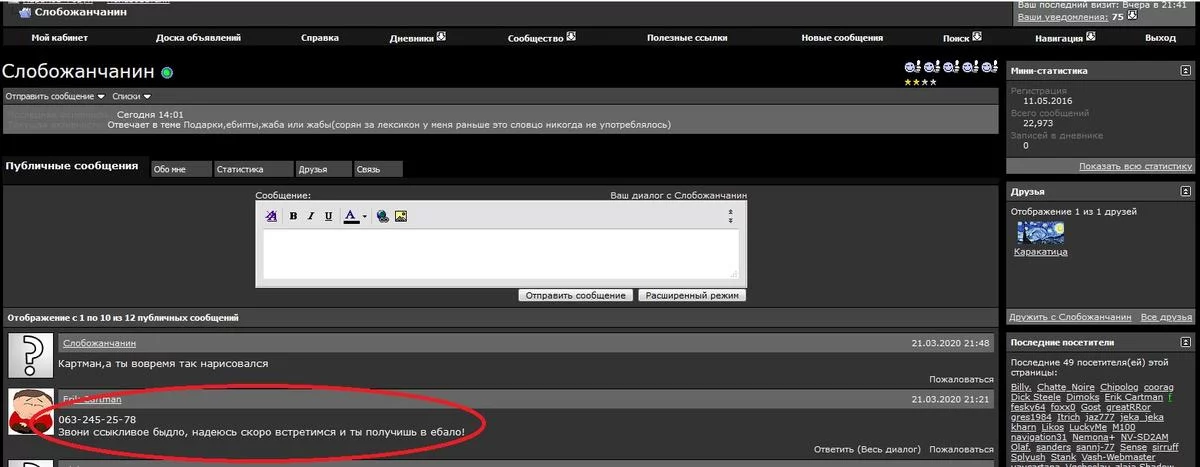Open visitor greatRRor profile
Screen dimensions: 1200x467
pos(1128,408)
